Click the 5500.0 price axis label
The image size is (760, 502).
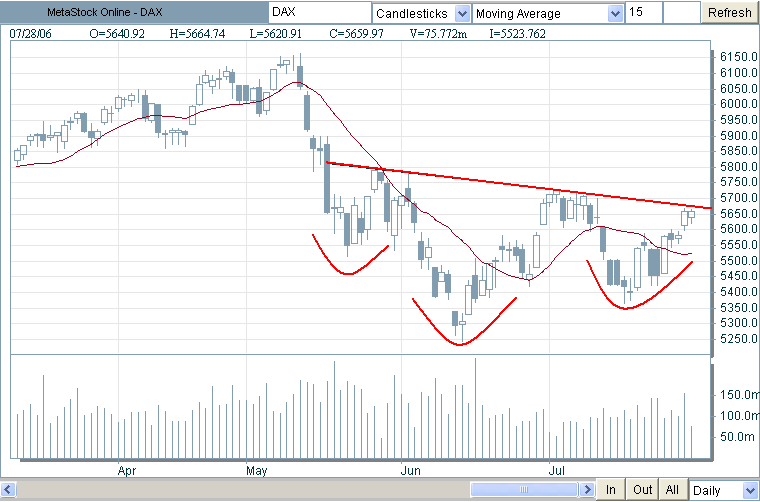tap(739, 261)
